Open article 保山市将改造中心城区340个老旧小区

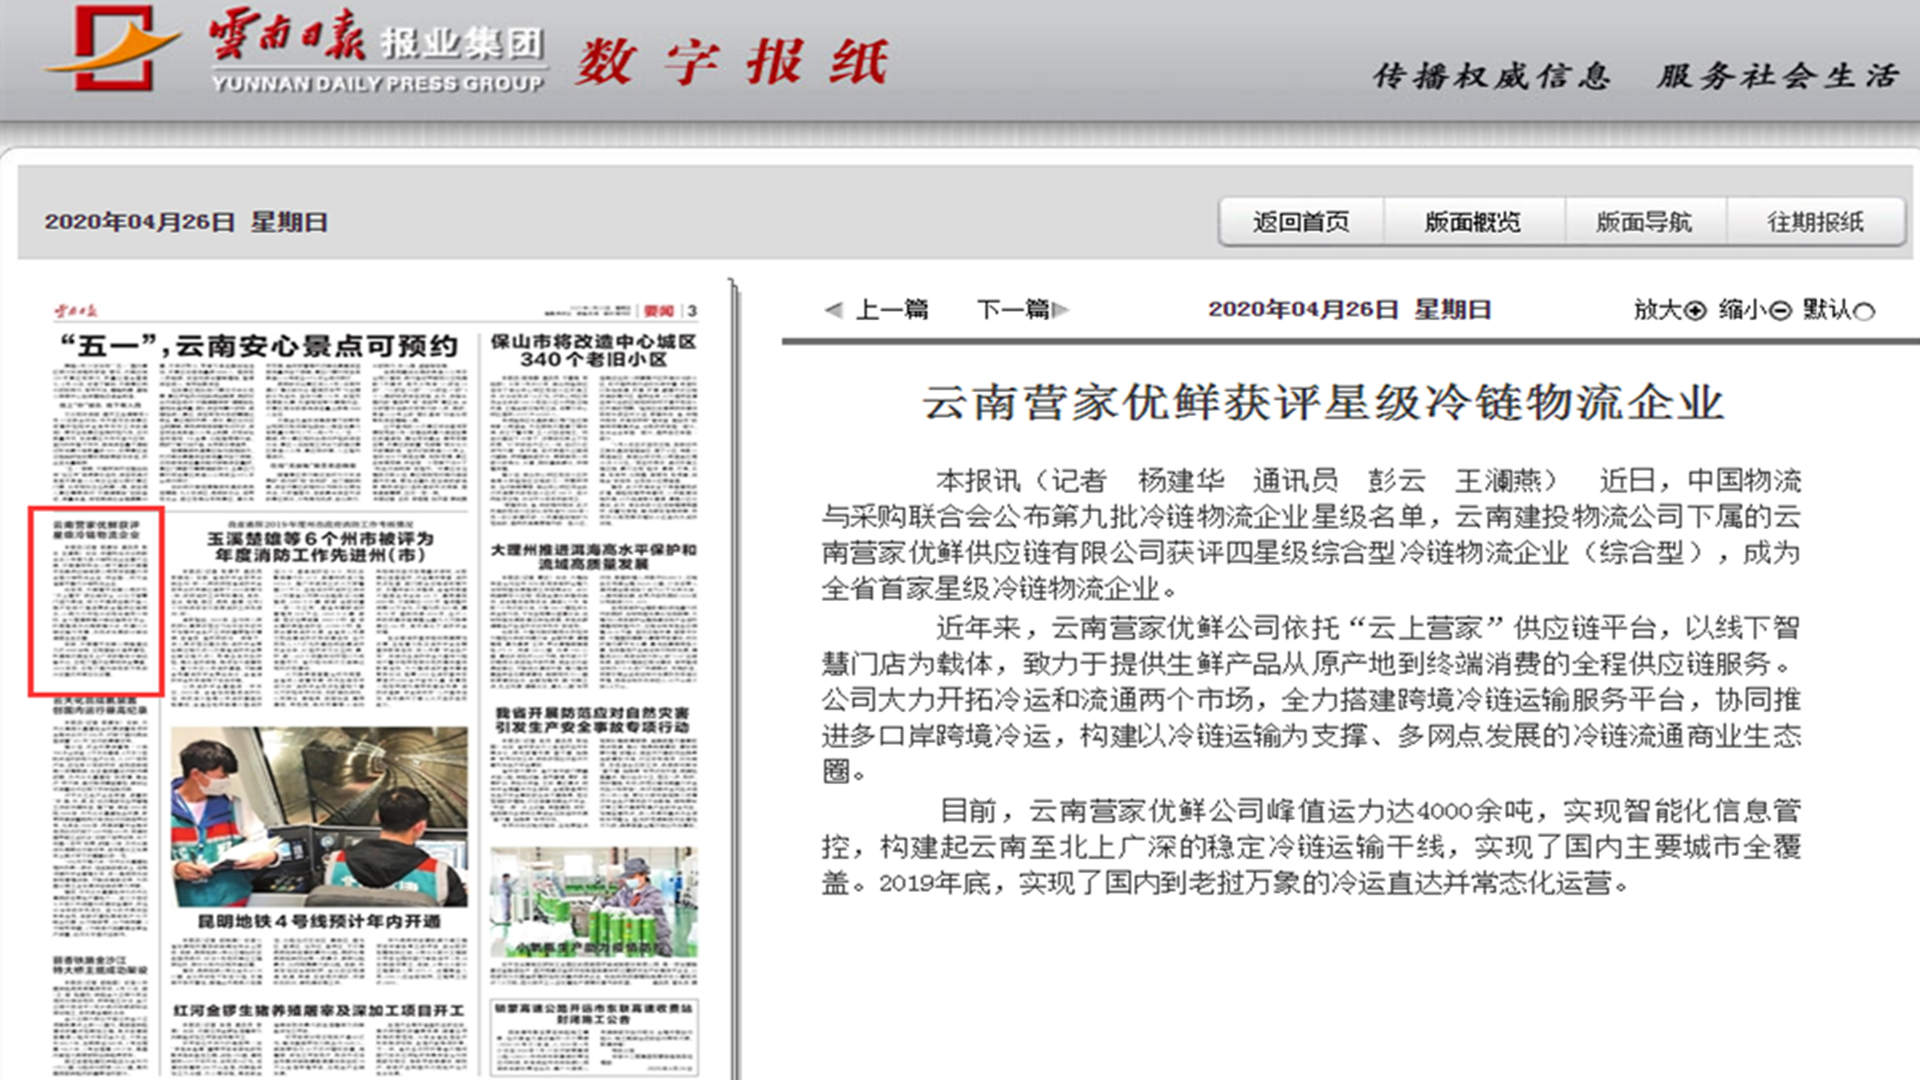coord(593,350)
